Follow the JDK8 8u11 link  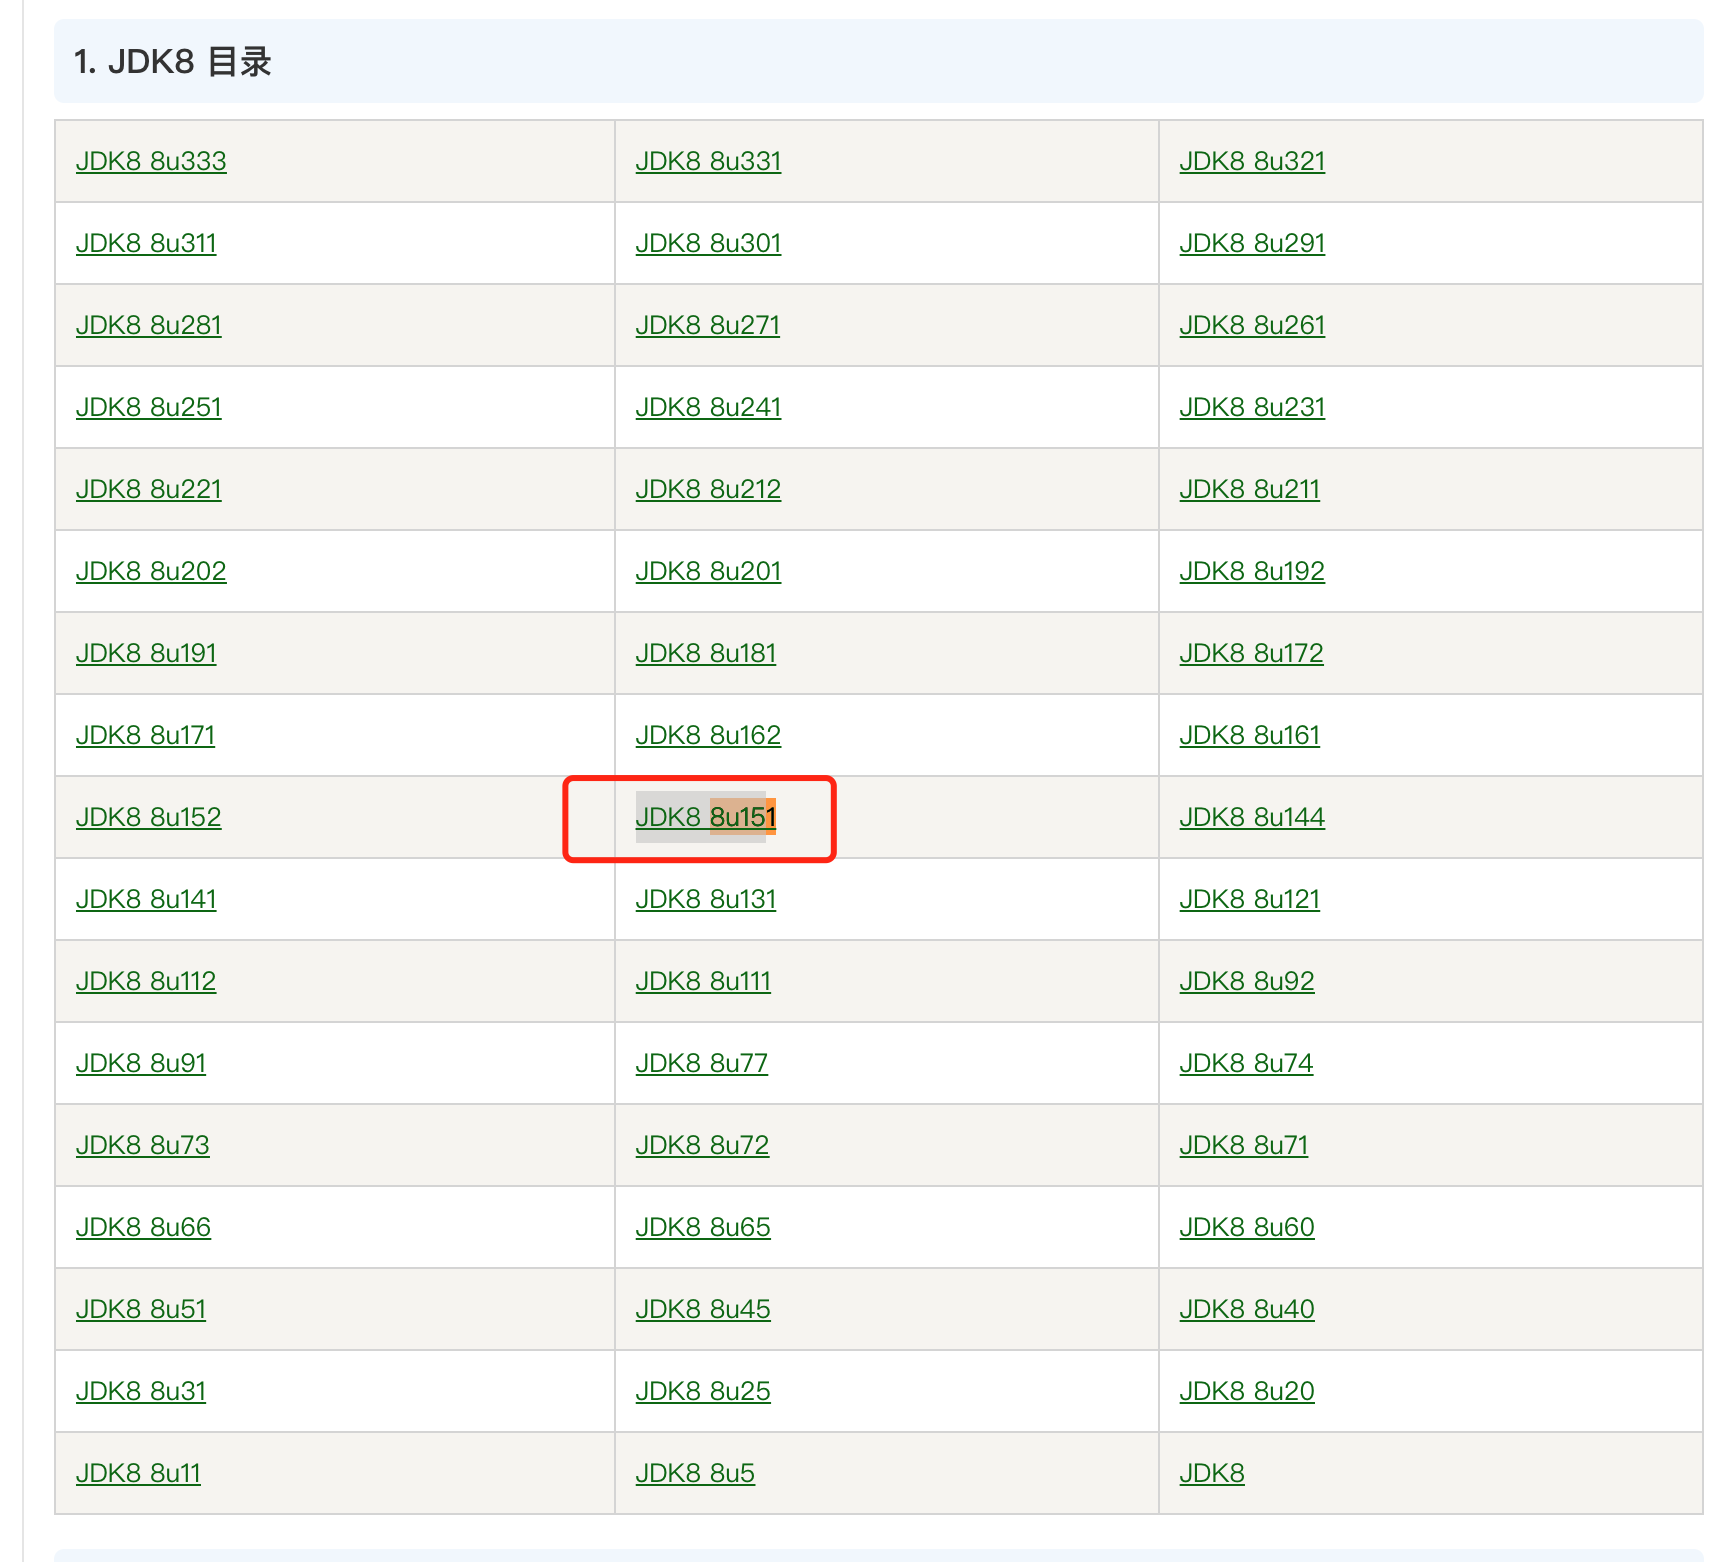click(x=138, y=1473)
